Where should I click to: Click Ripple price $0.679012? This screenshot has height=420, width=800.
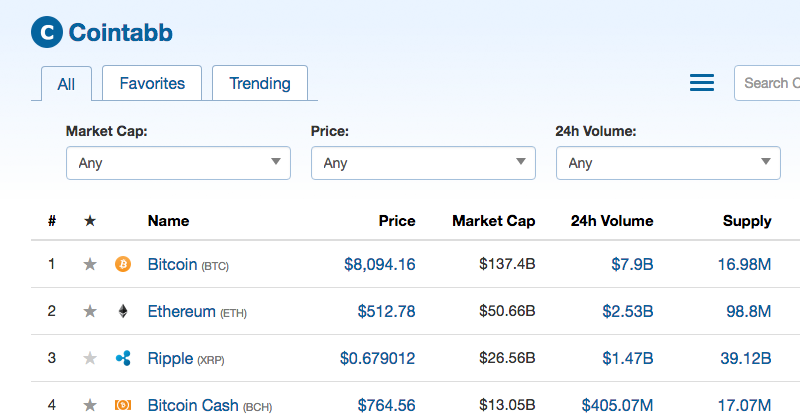(x=378, y=358)
